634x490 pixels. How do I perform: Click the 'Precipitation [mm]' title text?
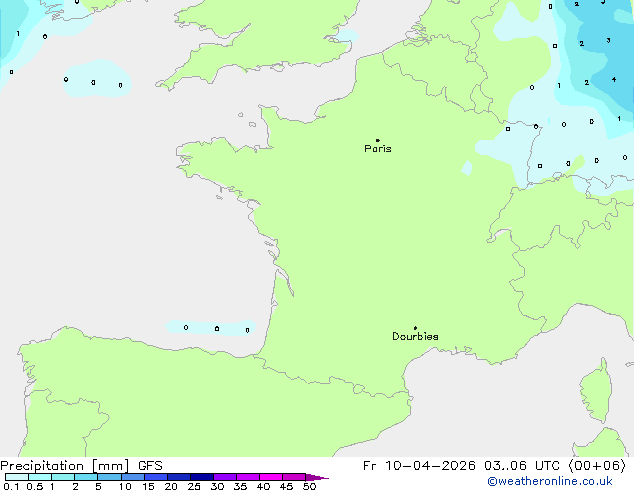(65, 466)
